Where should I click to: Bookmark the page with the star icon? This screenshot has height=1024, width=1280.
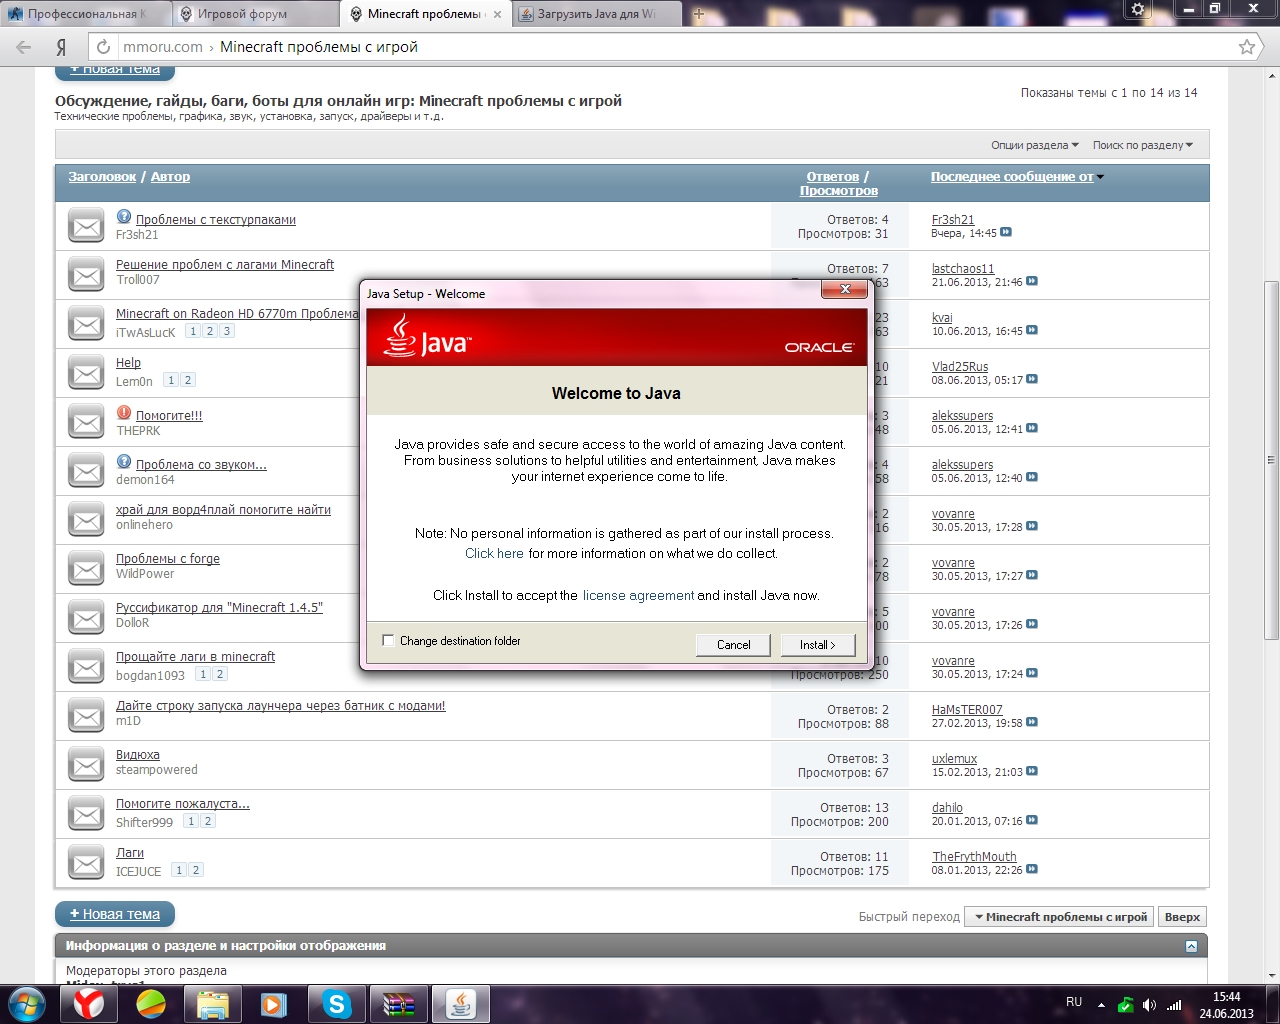tap(1247, 47)
